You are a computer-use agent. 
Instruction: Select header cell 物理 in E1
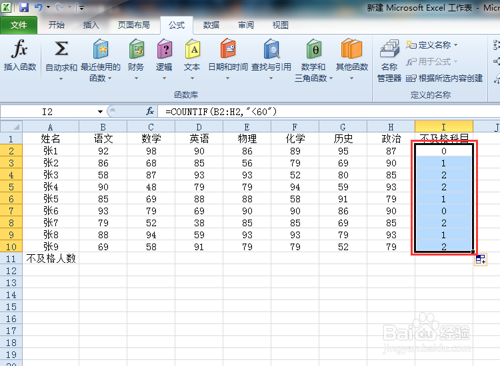coord(247,139)
